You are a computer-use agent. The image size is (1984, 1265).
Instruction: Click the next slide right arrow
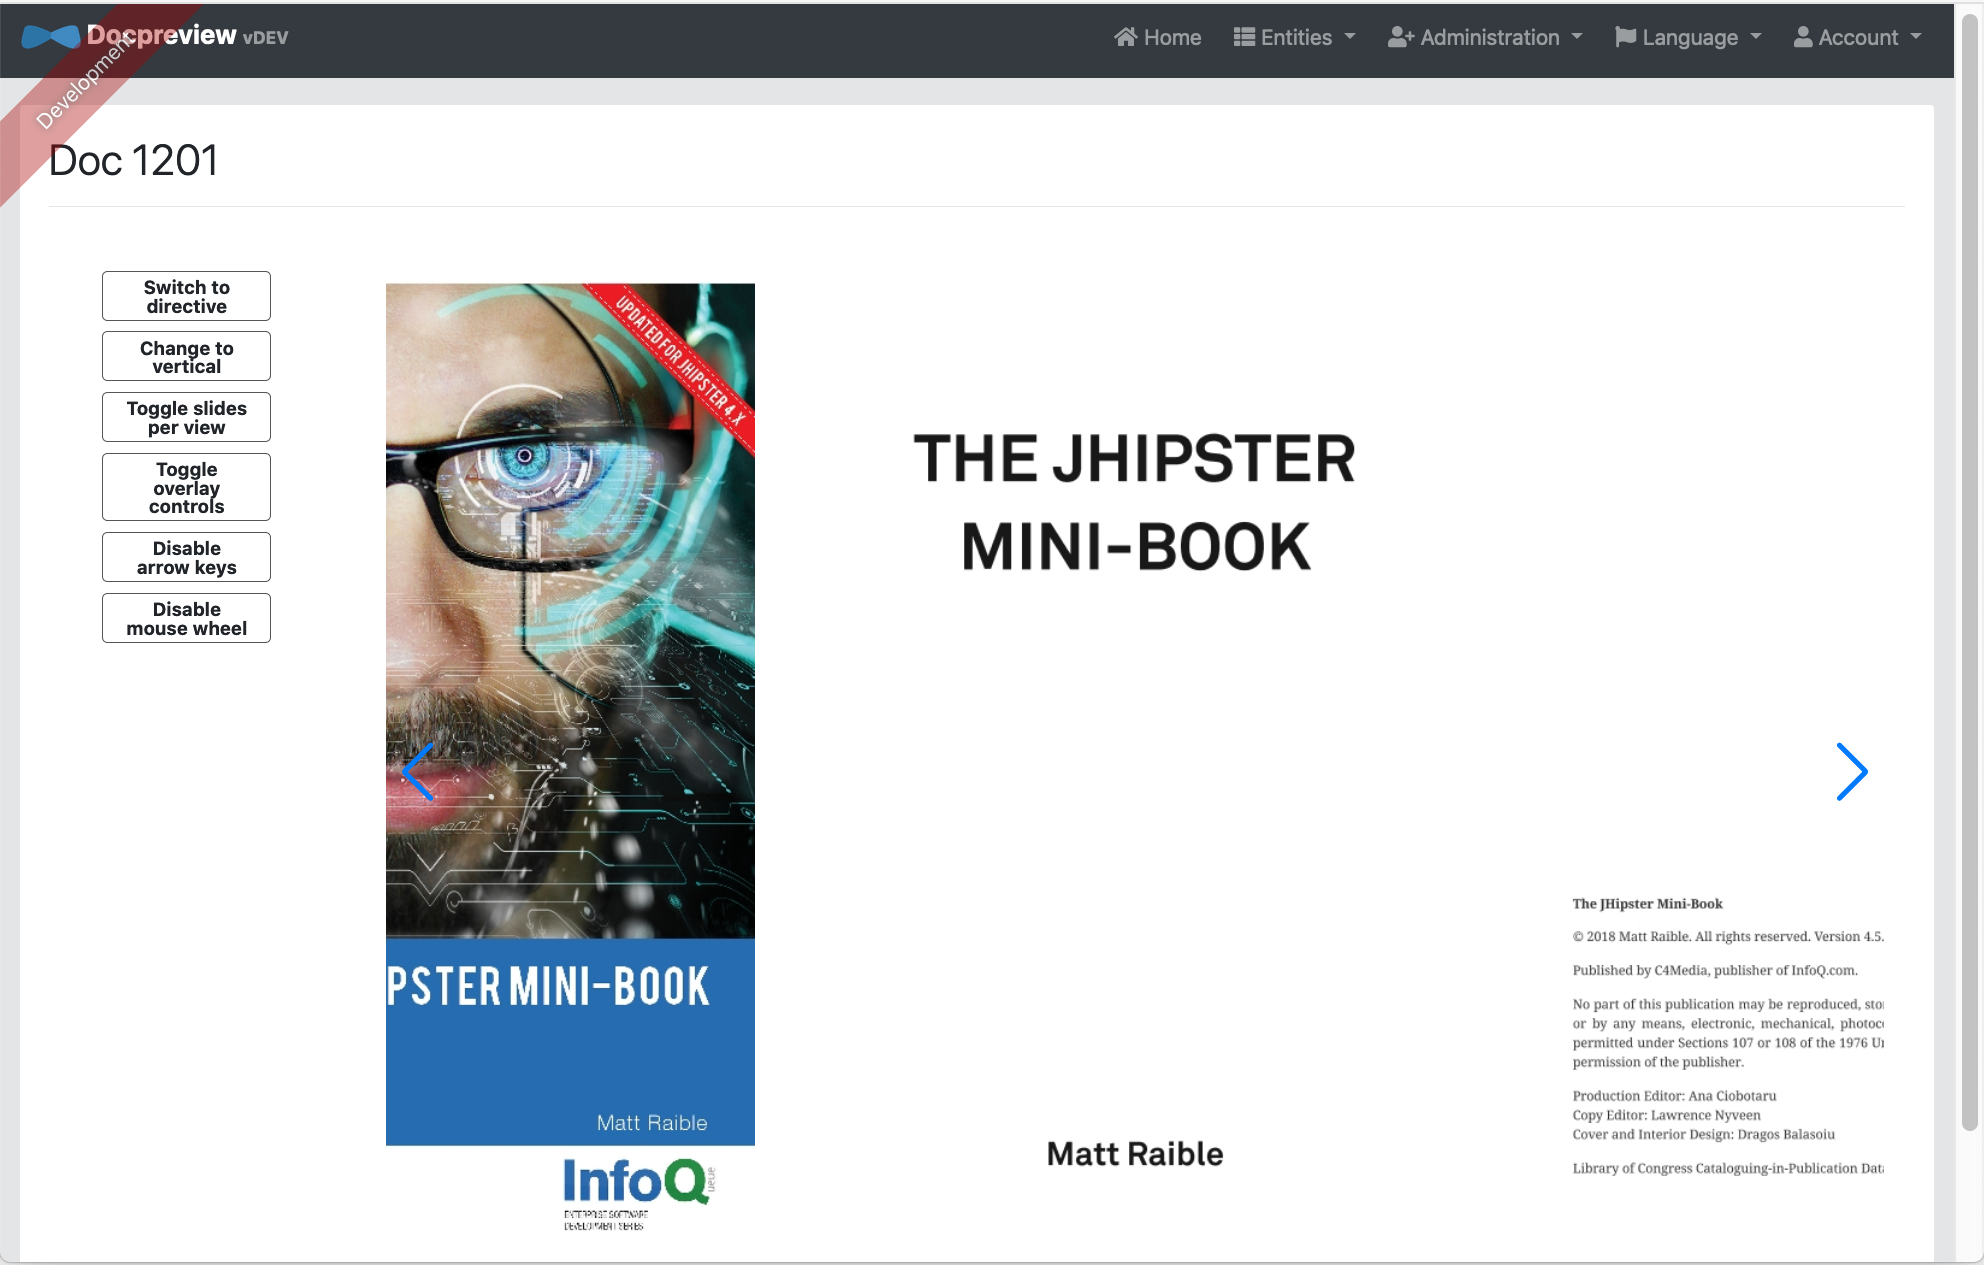[1852, 772]
